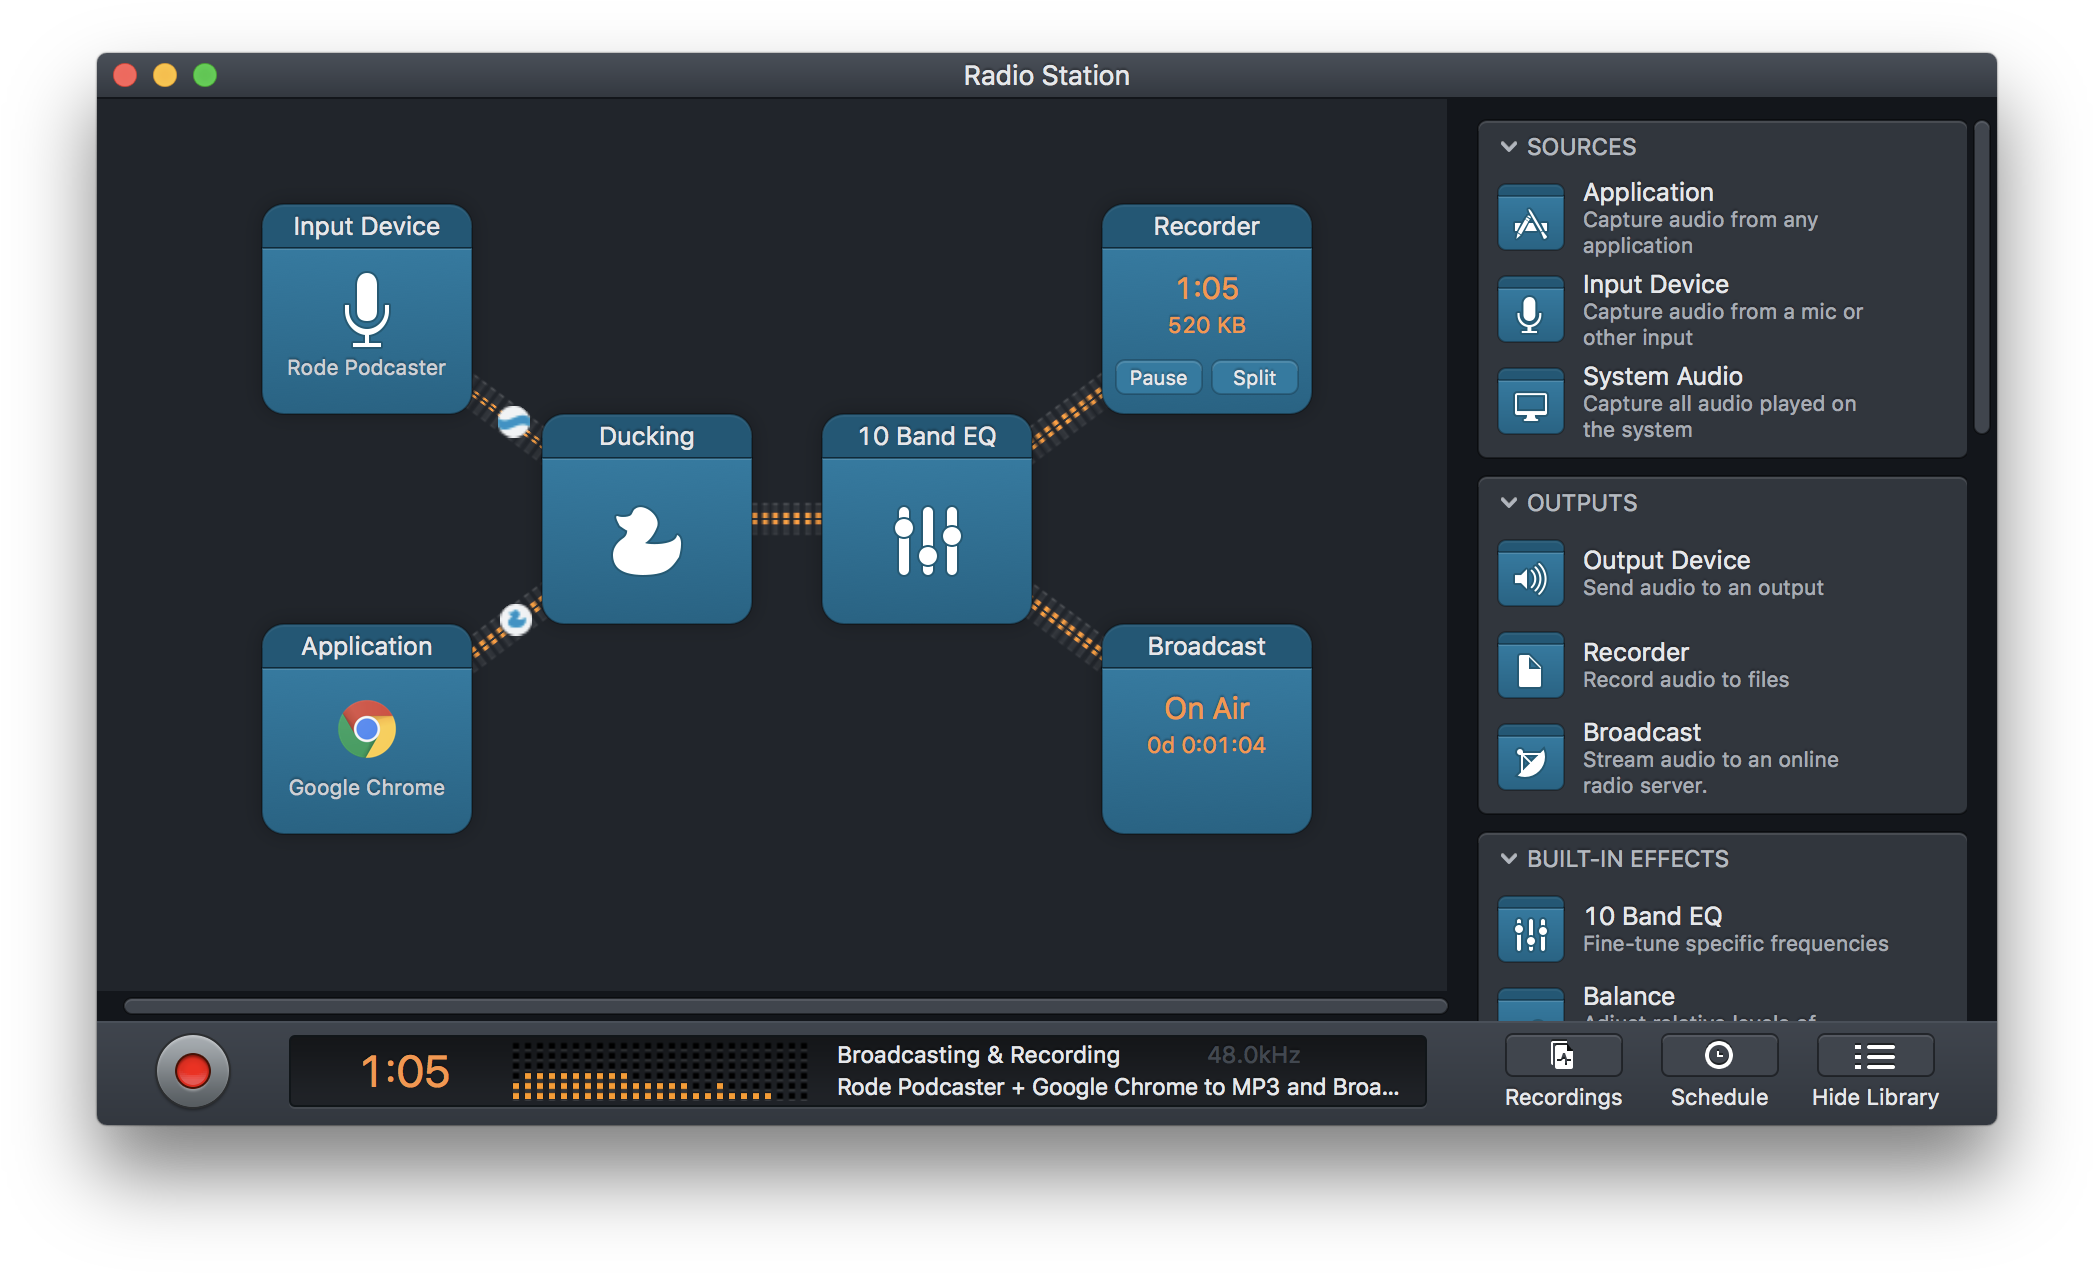Screen dimensions: 2093x1273
Task: Toggle the Application connection badge
Action: tap(516, 622)
